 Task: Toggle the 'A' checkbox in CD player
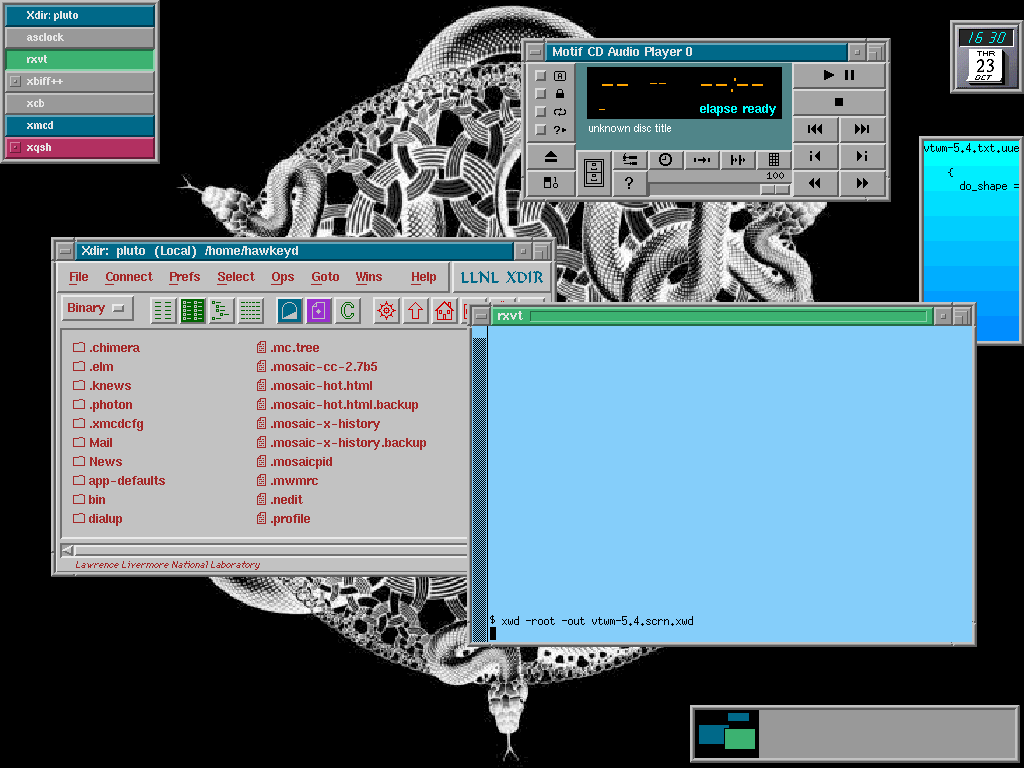pyautogui.click(x=541, y=76)
